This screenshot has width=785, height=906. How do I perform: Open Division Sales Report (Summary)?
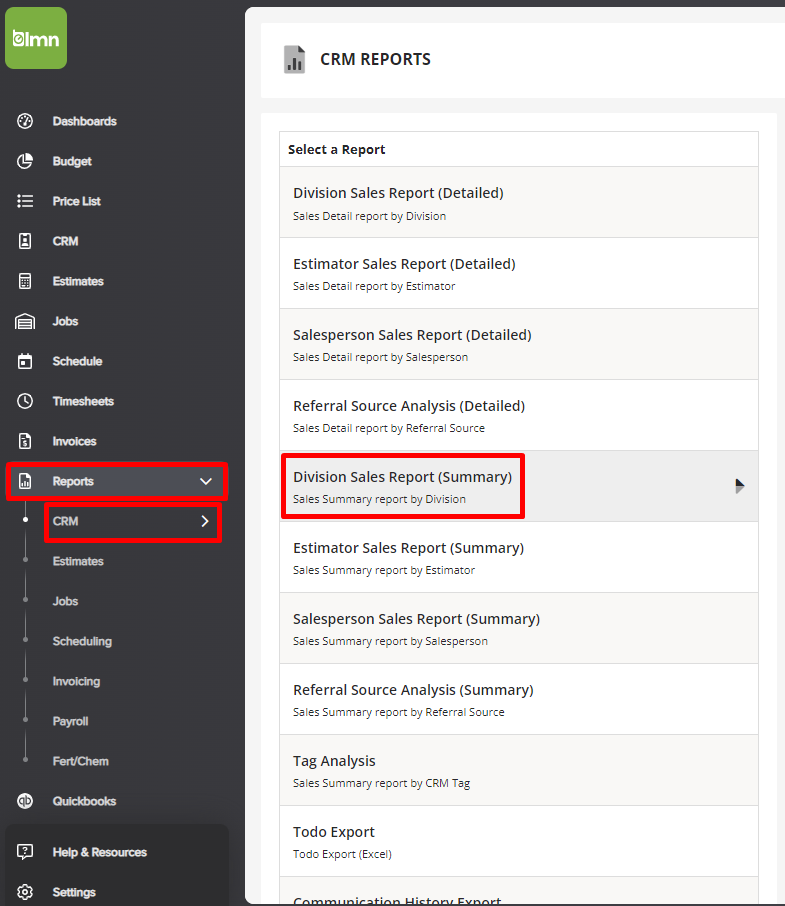click(519, 487)
